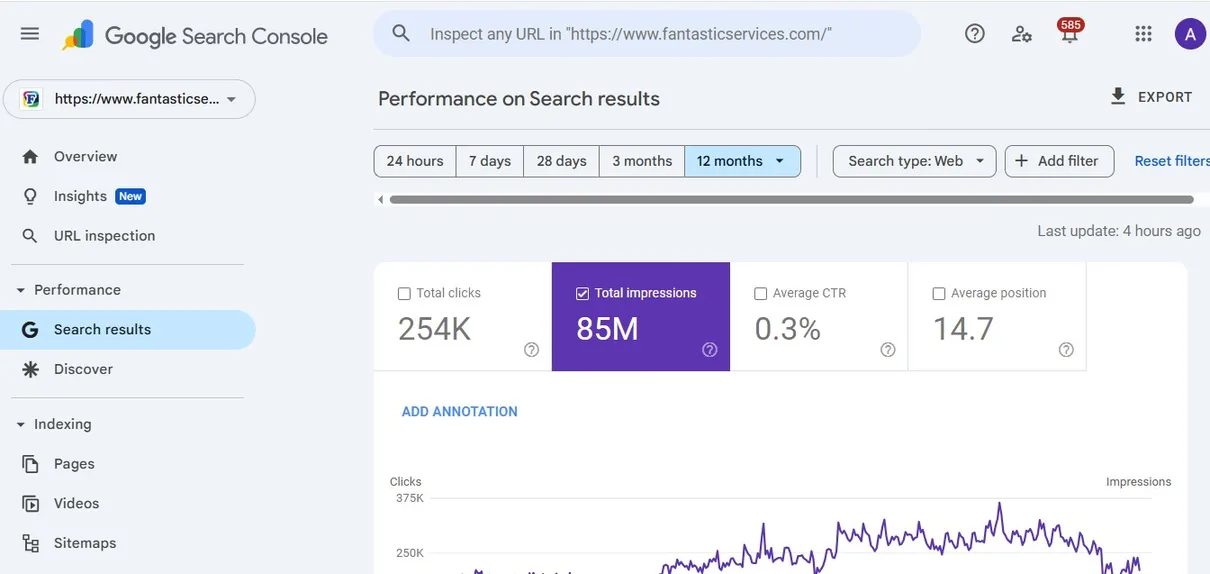The image size is (1210, 574).
Task: Click the property favicon icon
Action: 31,99
